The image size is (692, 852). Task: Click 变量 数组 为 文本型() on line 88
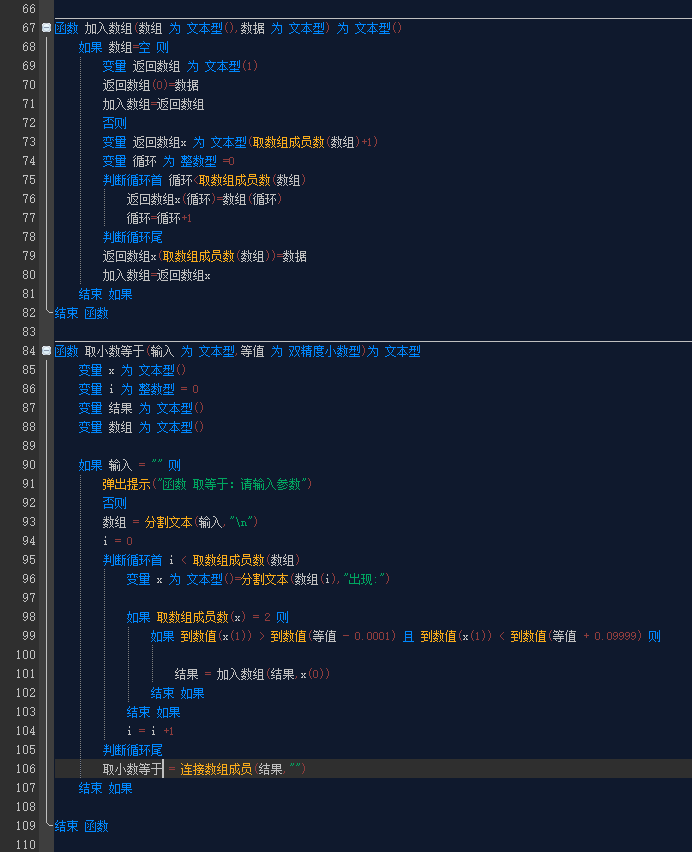click(141, 428)
